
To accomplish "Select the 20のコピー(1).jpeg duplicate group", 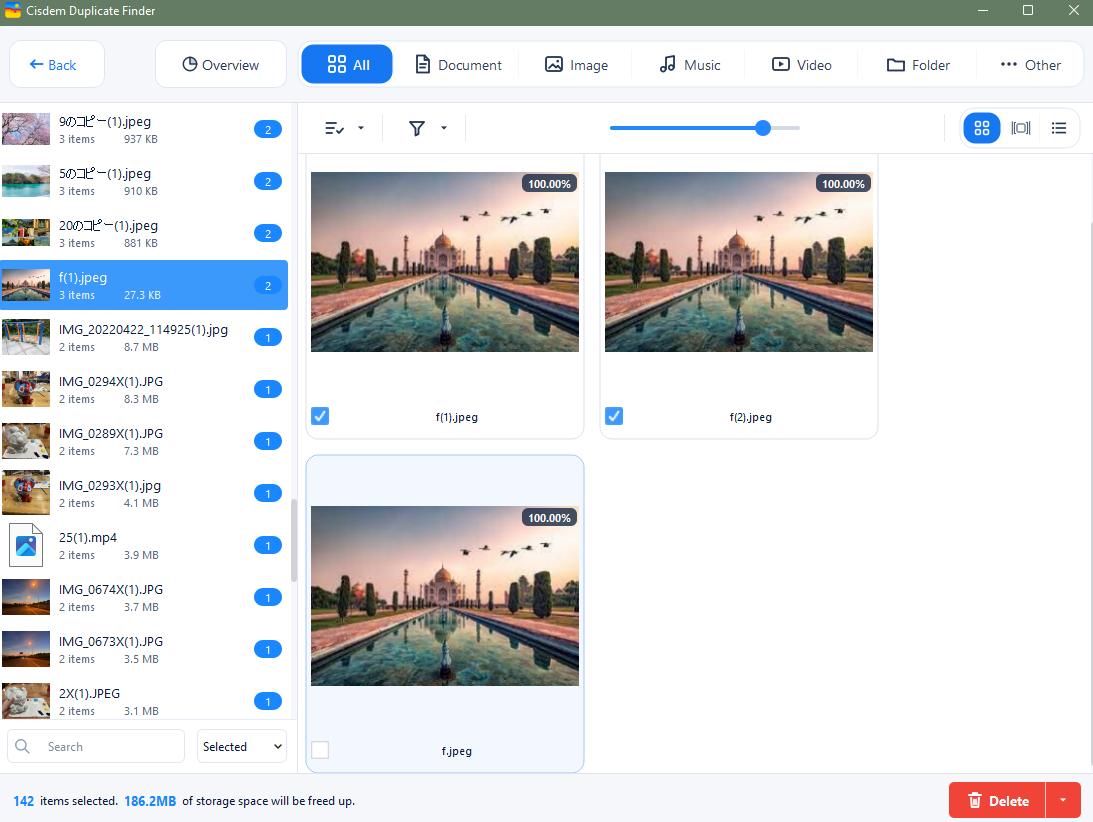I will [x=144, y=234].
